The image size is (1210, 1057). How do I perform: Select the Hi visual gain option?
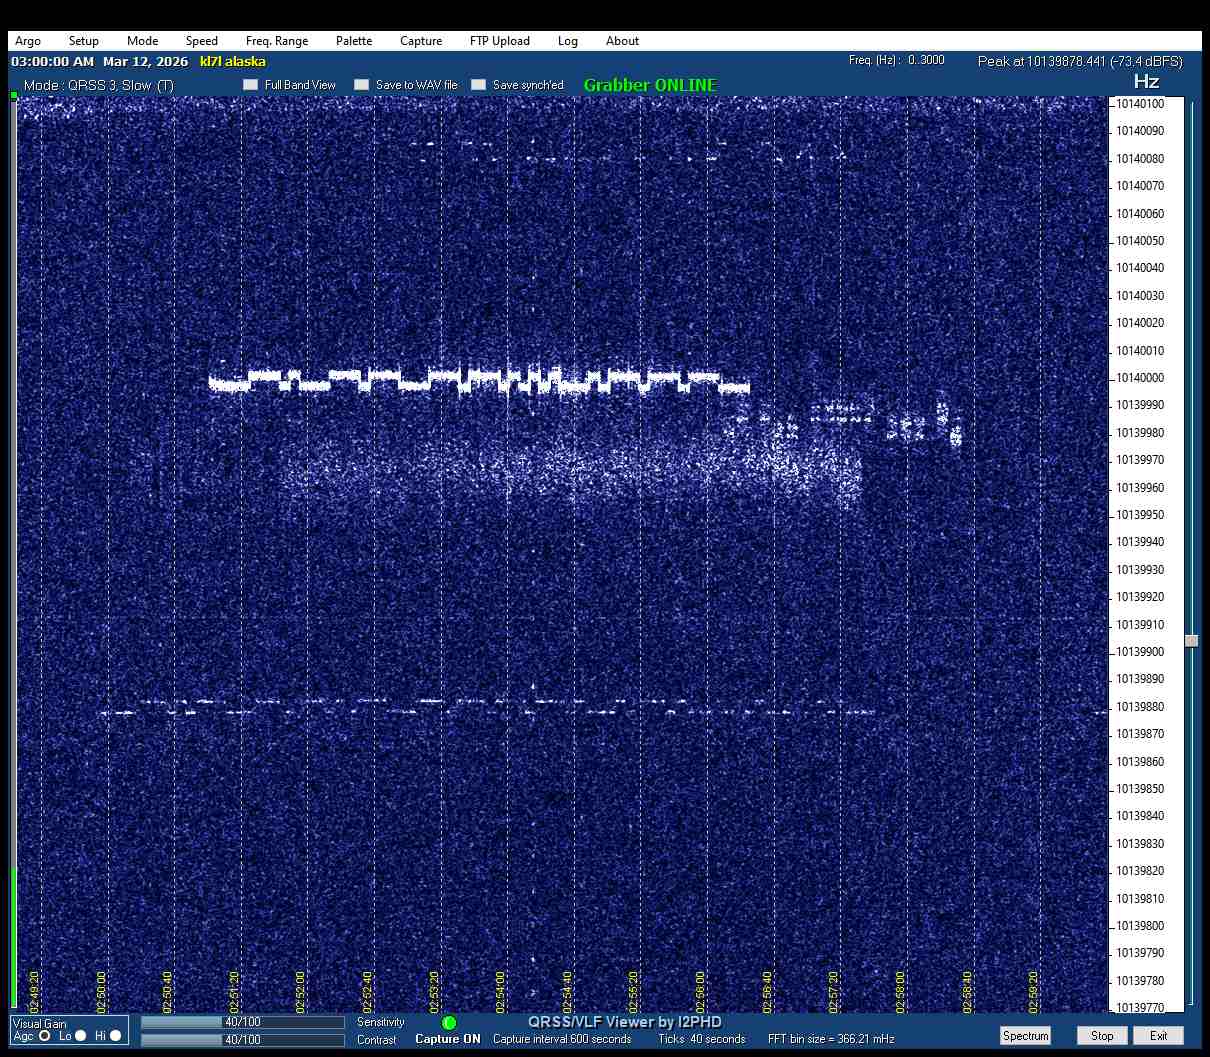(115, 1036)
